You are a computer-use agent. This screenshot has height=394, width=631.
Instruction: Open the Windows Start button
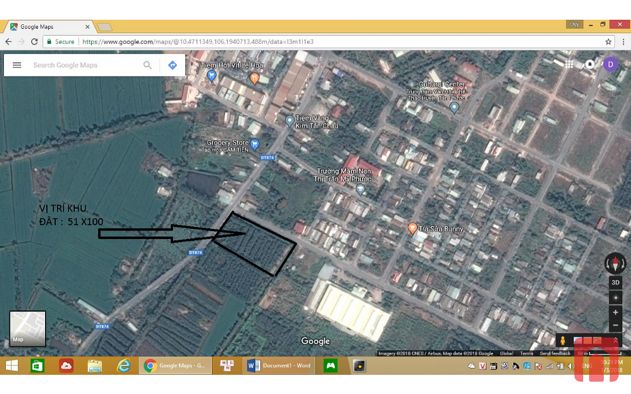click(12, 366)
